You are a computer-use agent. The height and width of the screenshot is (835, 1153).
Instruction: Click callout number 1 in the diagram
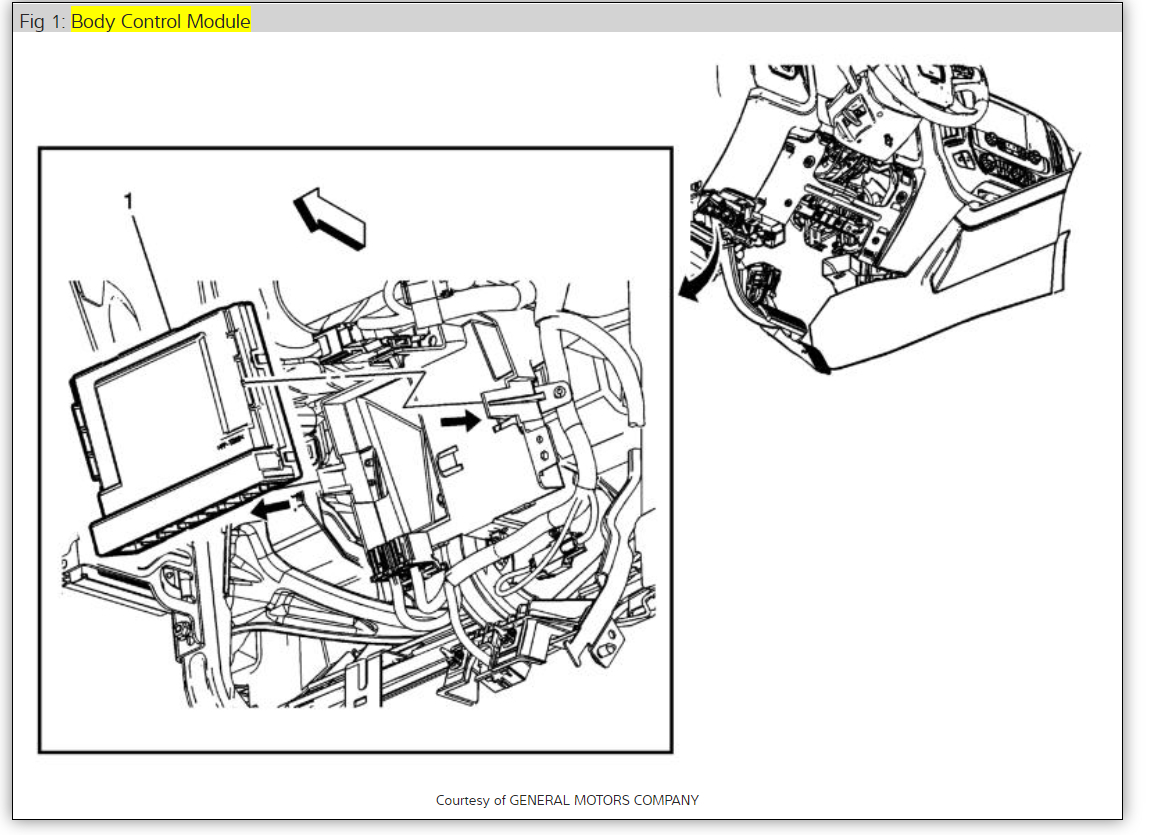click(129, 201)
